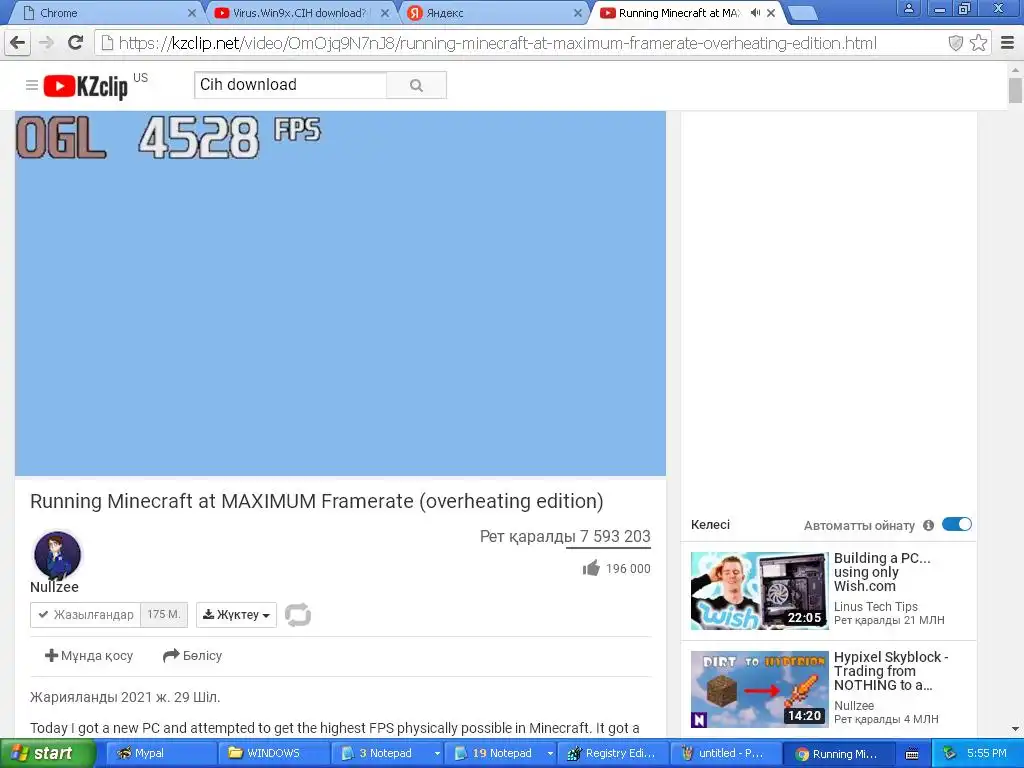This screenshot has width=1024, height=768.
Task: Go back with the browser back arrow
Action: coord(18,43)
